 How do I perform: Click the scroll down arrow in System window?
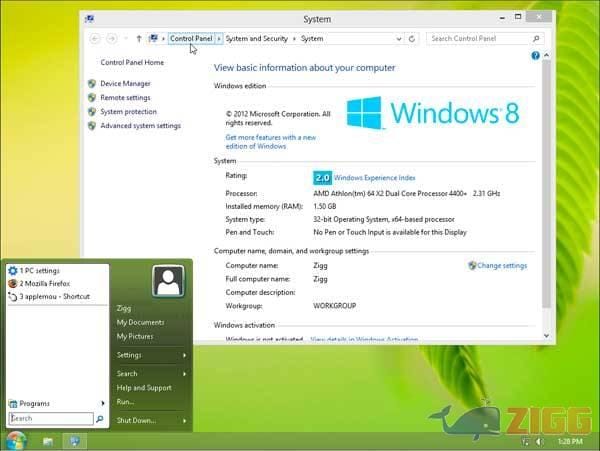tap(546, 335)
